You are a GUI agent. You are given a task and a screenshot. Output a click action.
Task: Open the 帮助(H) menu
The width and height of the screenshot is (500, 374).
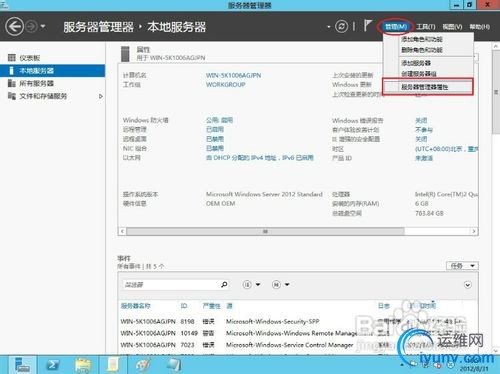tap(480, 27)
